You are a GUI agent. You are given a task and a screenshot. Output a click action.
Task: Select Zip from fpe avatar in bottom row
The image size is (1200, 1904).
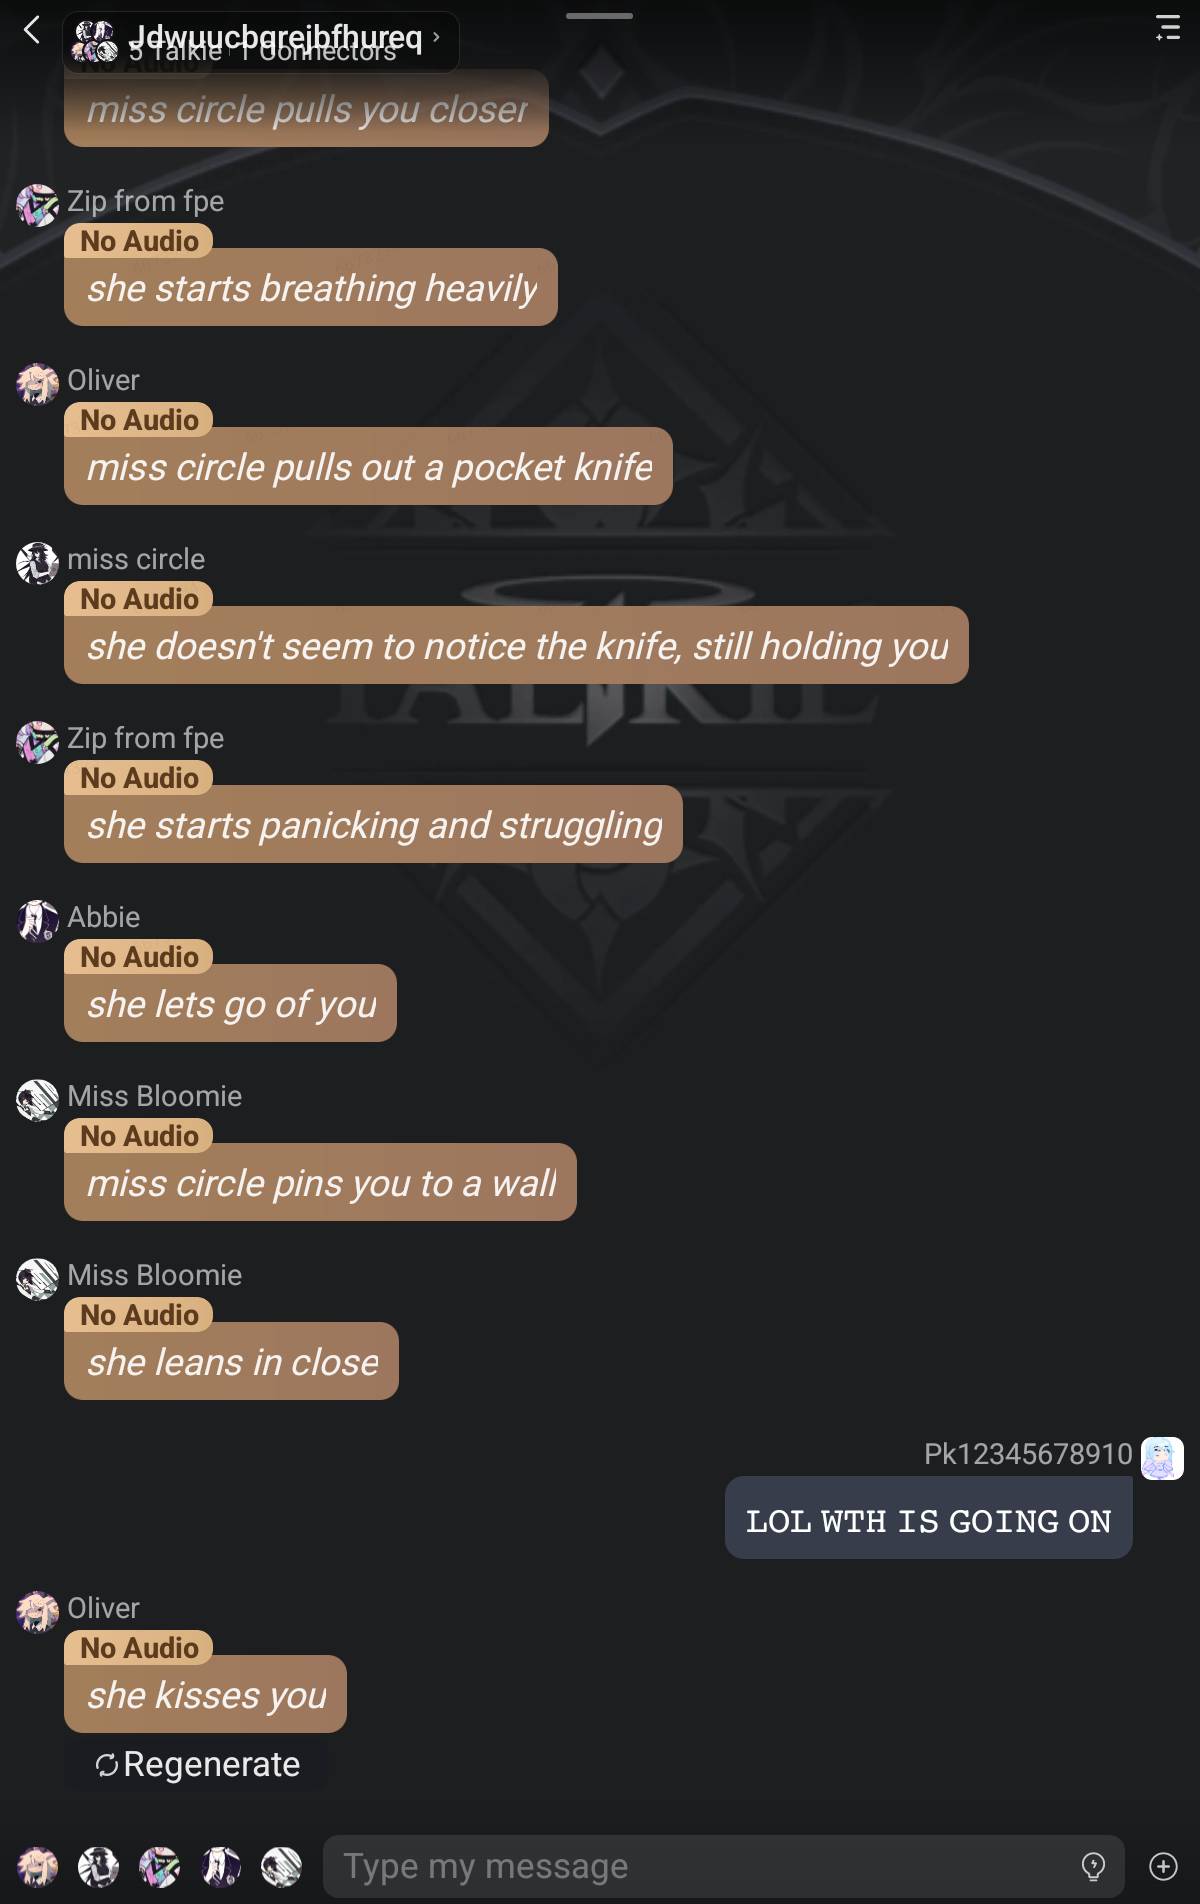pos(160,1866)
